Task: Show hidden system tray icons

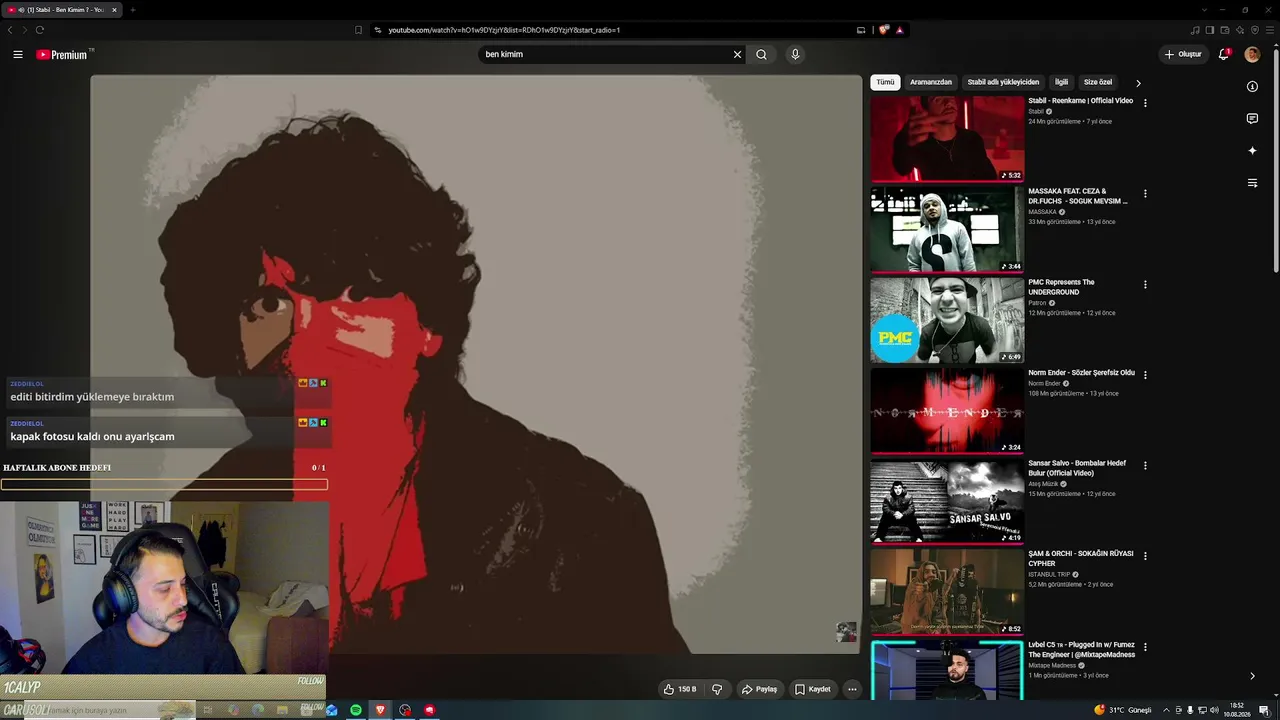Action: tap(1165, 710)
